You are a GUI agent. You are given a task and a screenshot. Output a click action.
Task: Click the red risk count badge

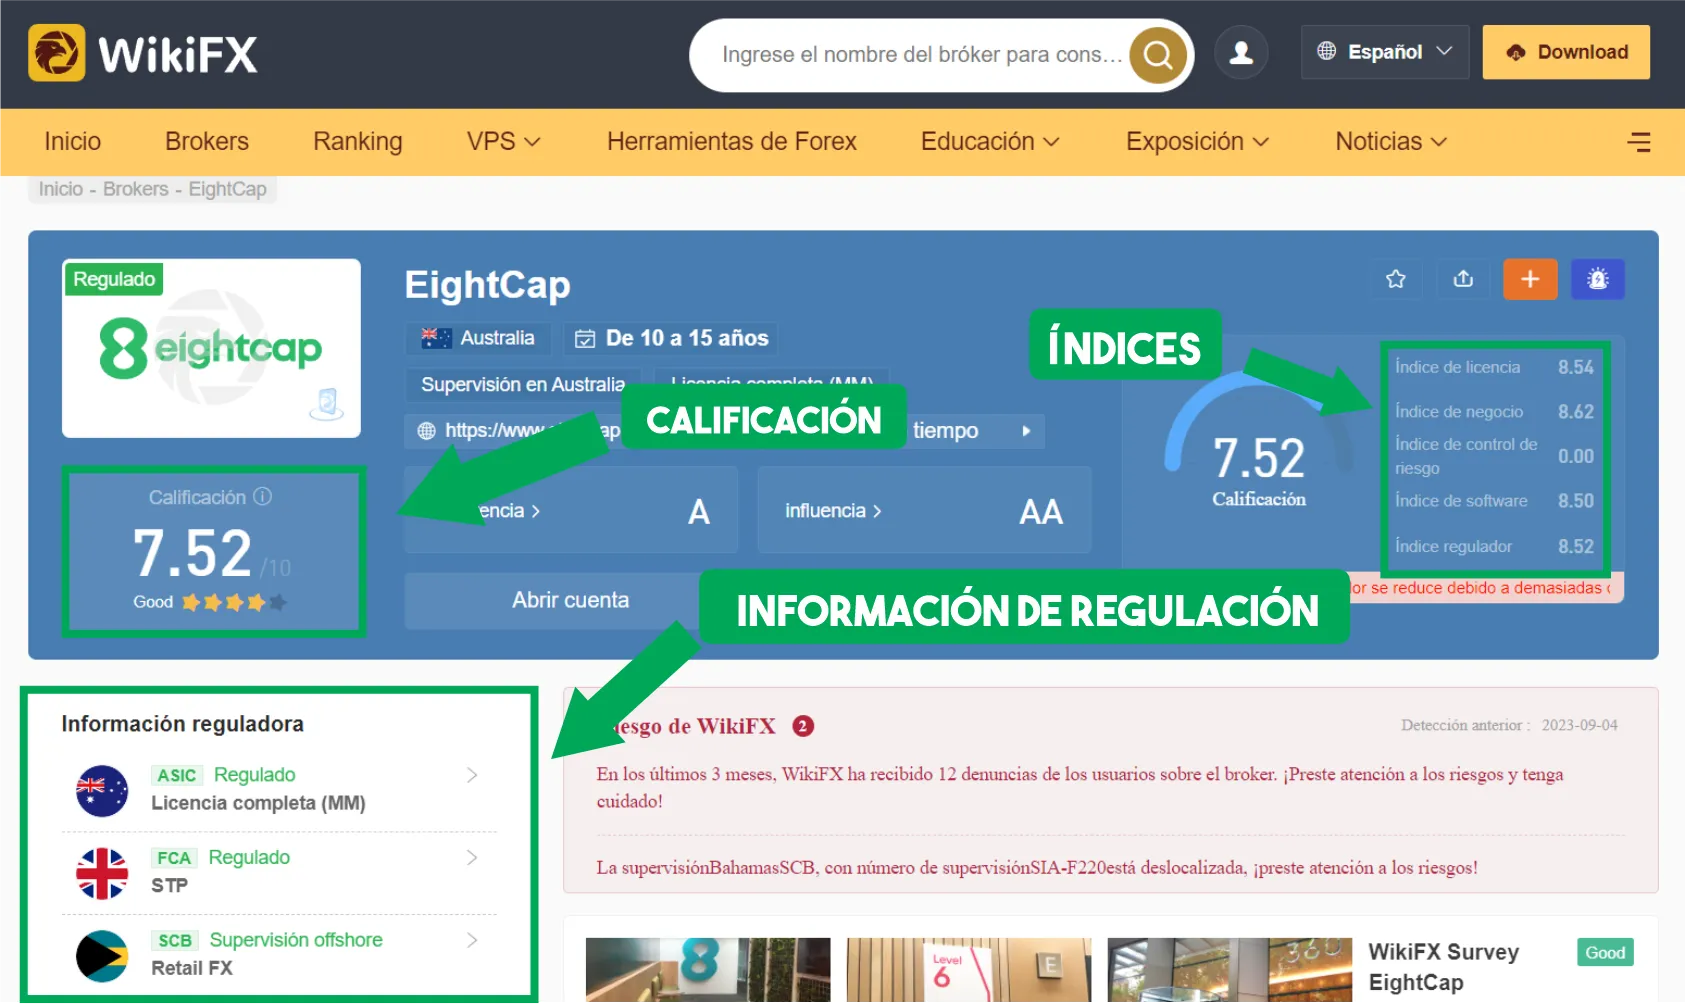(803, 726)
